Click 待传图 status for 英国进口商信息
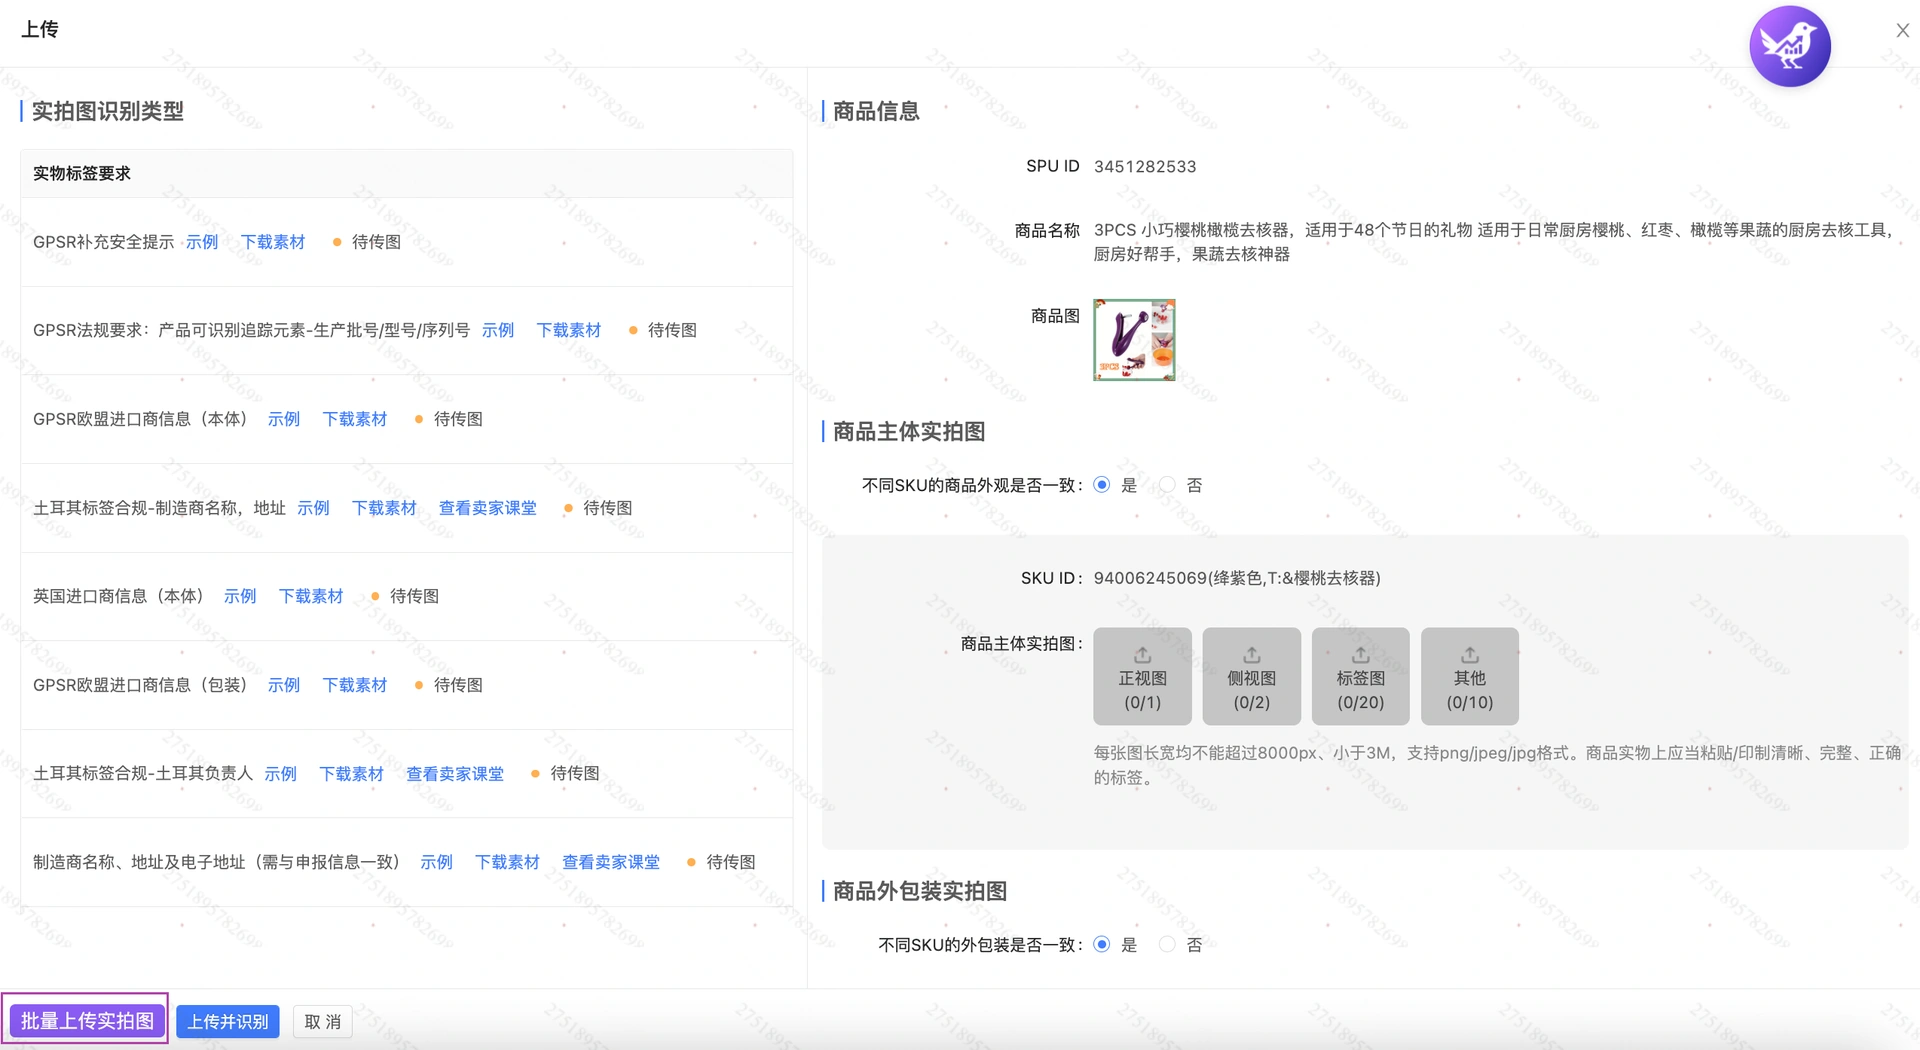 (415, 596)
